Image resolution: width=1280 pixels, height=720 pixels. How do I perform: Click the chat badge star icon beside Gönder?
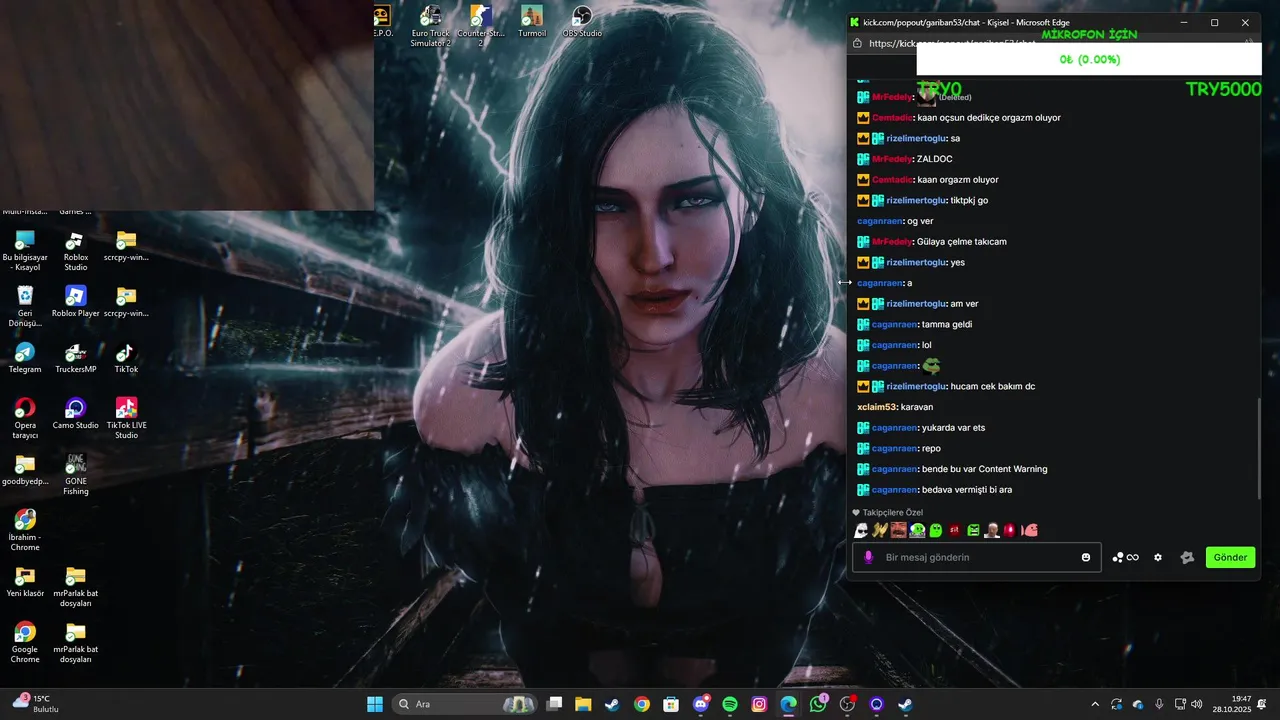[x=1187, y=557]
